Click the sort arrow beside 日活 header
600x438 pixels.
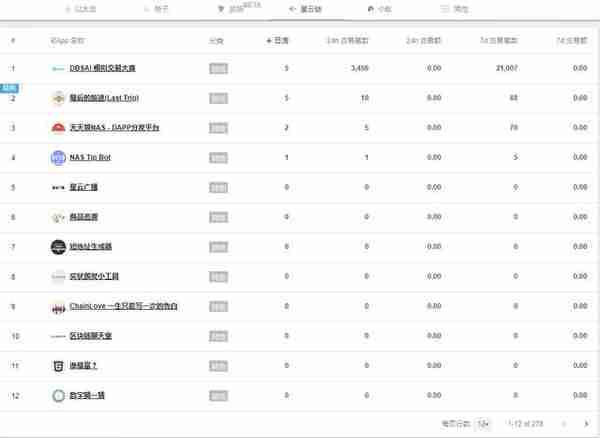(x=269, y=41)
